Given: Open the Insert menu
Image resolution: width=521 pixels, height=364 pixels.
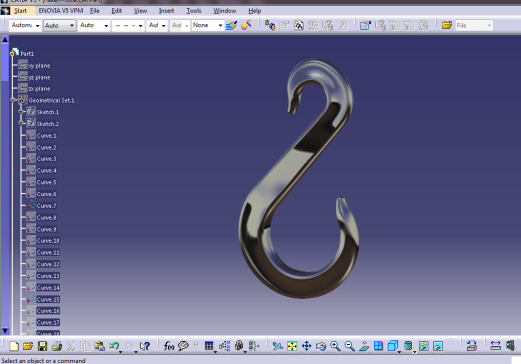Looking at the screenshot, I should [x=166, y=11].
